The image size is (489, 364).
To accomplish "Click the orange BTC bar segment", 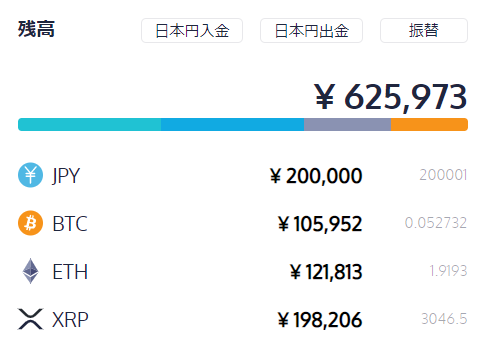I will pos(429,124).
